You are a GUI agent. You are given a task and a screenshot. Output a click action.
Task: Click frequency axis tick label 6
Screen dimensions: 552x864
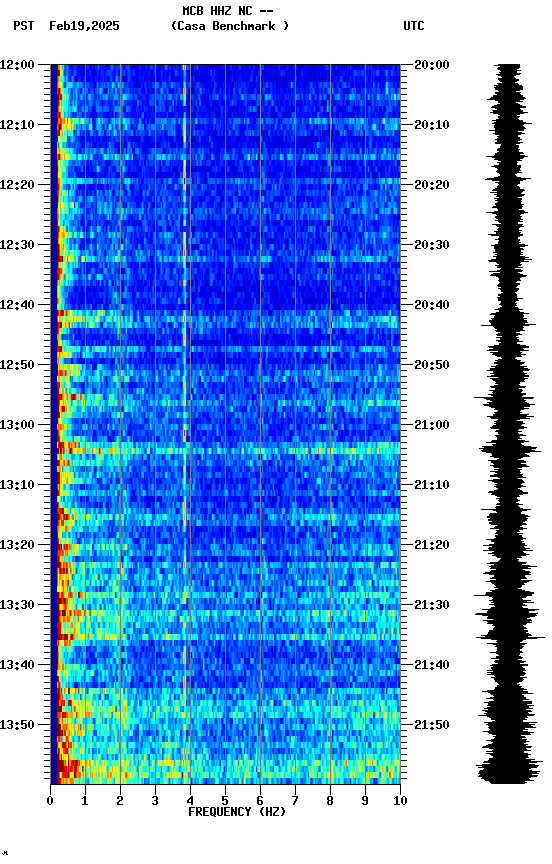coord(260,801)
